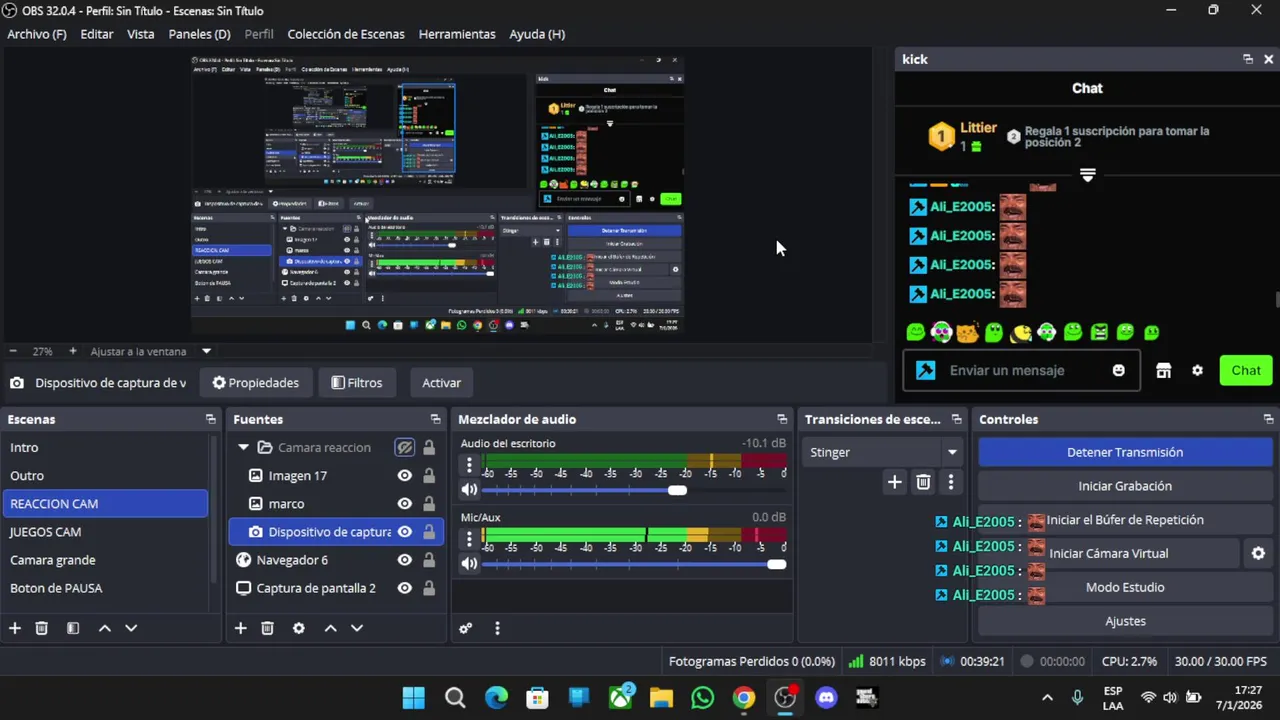Add a new scene with the plus icon in Escenas
This screenshot has width=1280, height=720.
point(15,628)
